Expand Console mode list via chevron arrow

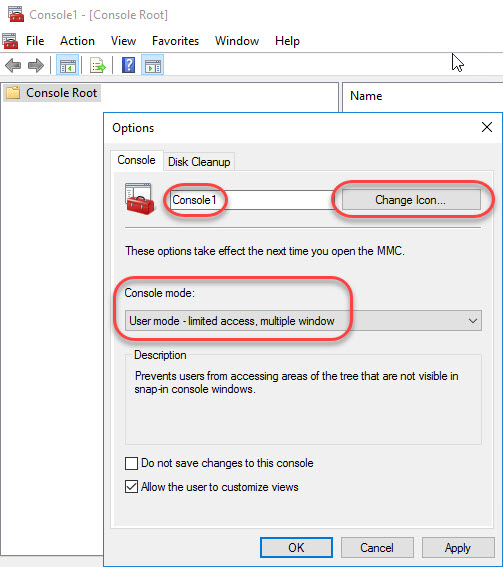(472, 321)
